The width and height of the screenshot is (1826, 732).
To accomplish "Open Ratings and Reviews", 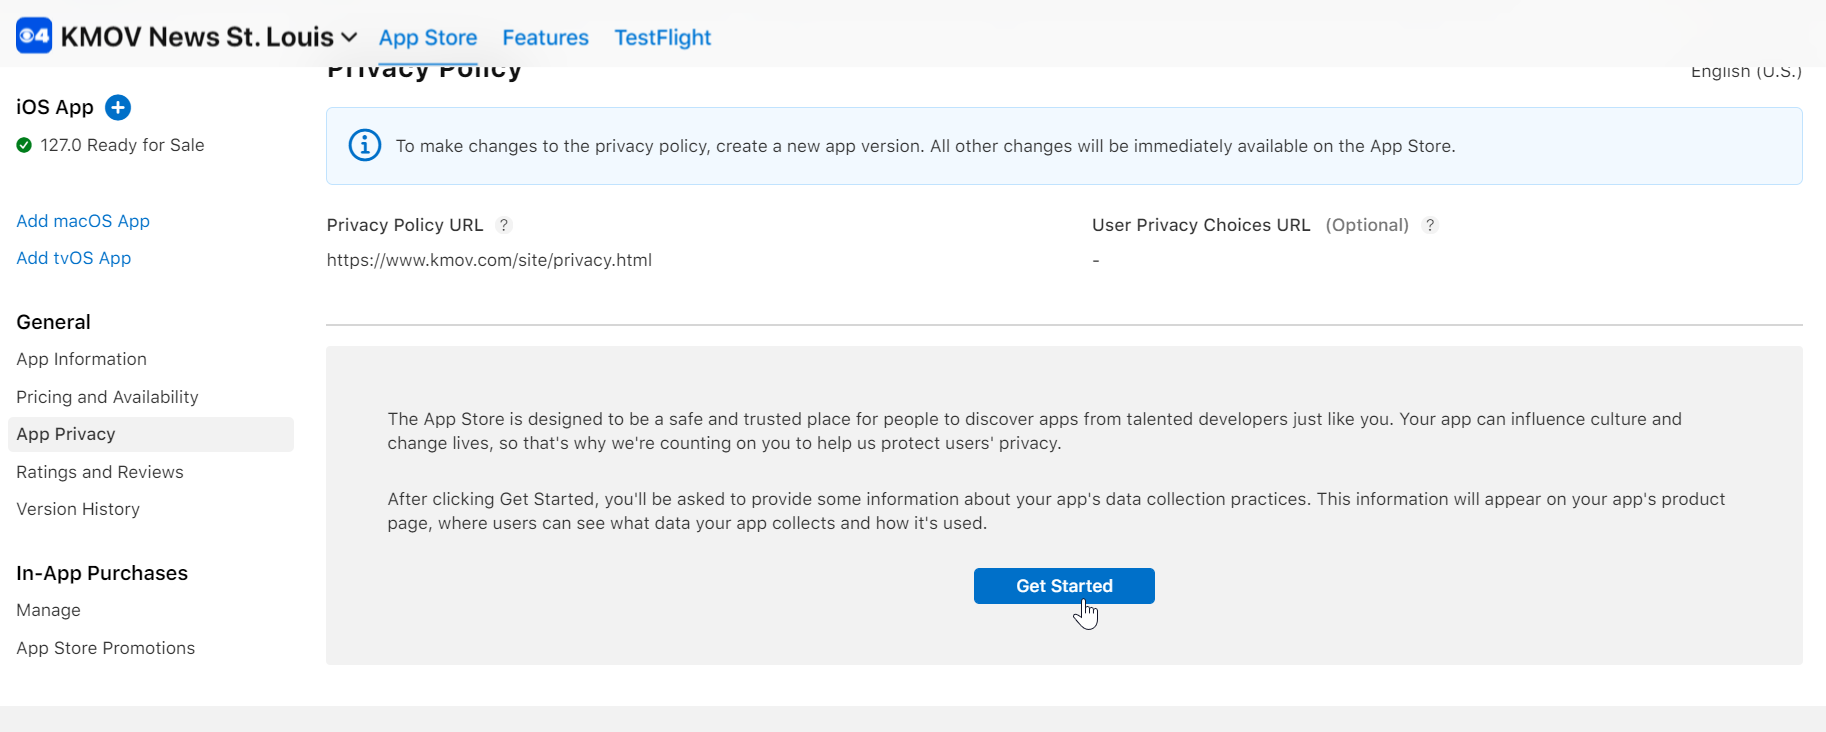I will [x=100, y=472].
